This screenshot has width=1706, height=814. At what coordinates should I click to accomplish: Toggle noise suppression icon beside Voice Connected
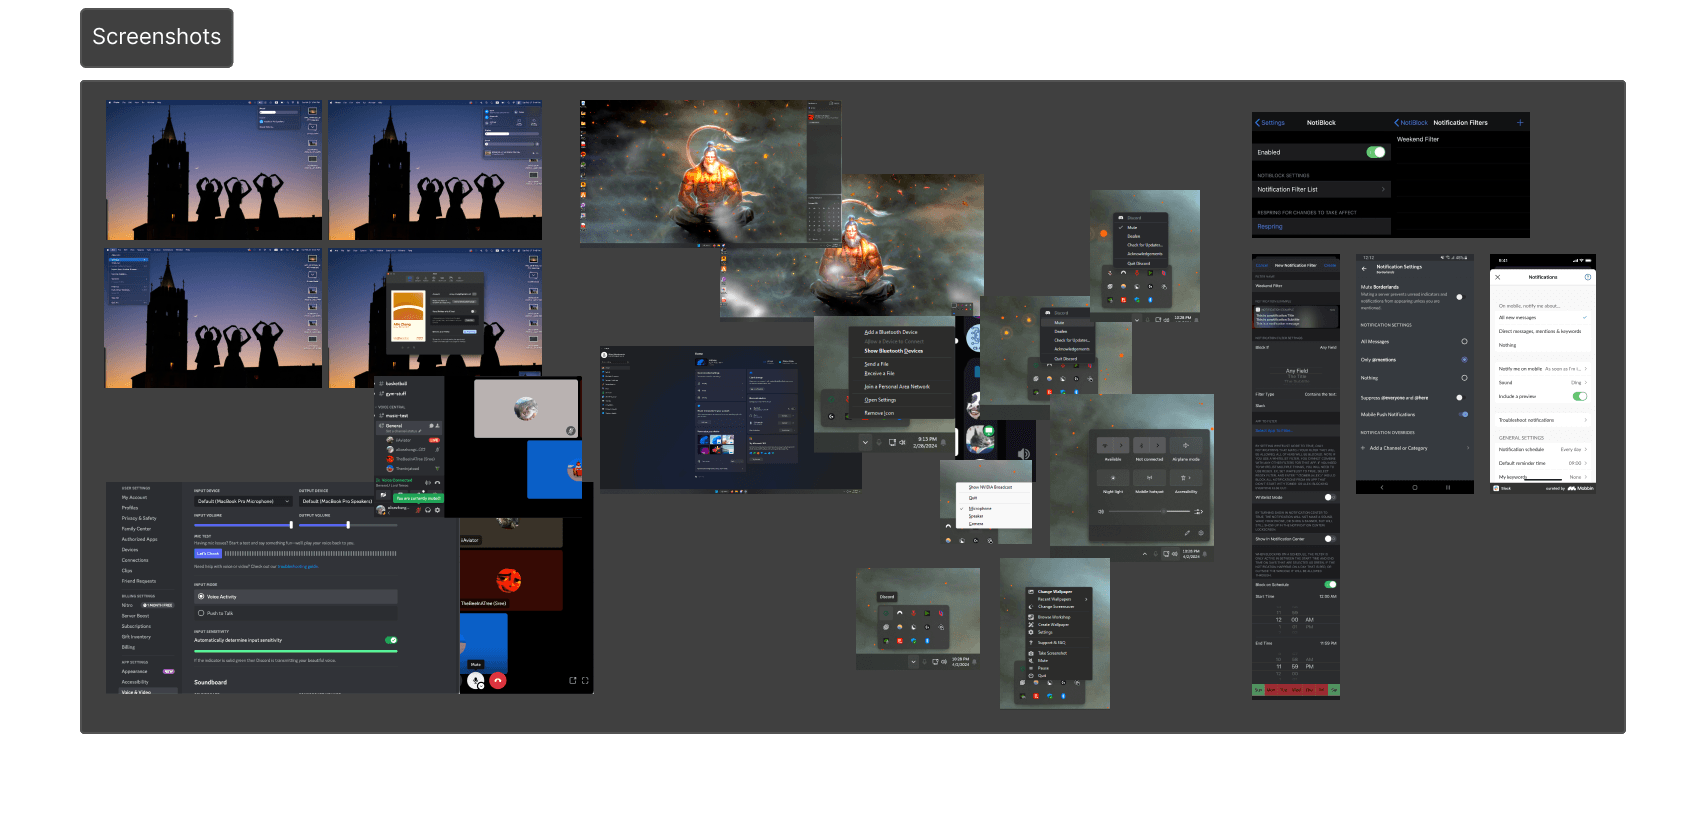pyautogui.click(x=428, y=483)
